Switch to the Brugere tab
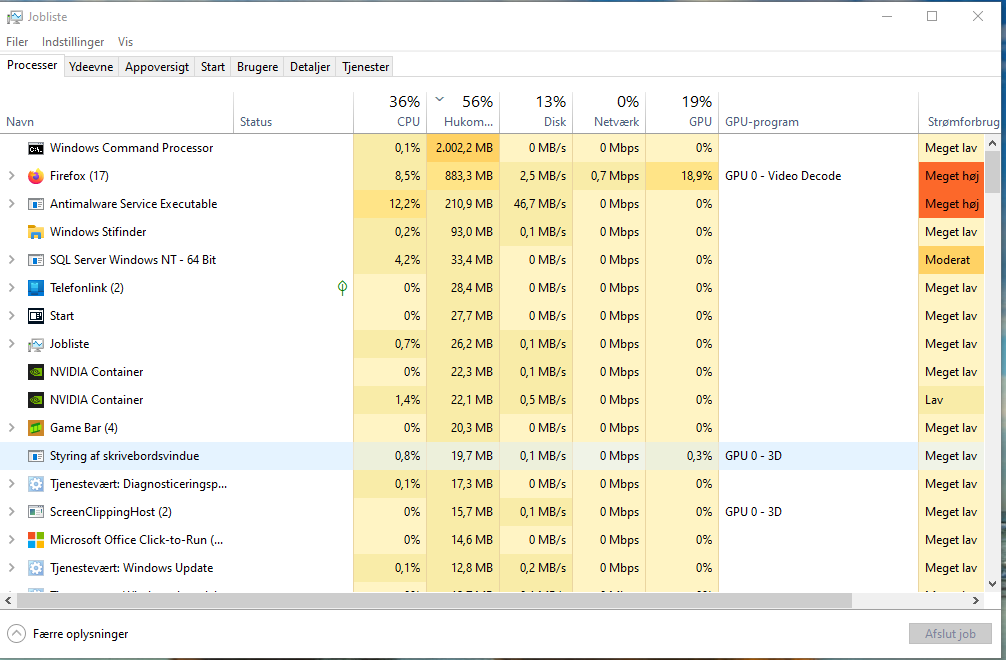This screenshot has height=660, width=1006. coord(257,67)
